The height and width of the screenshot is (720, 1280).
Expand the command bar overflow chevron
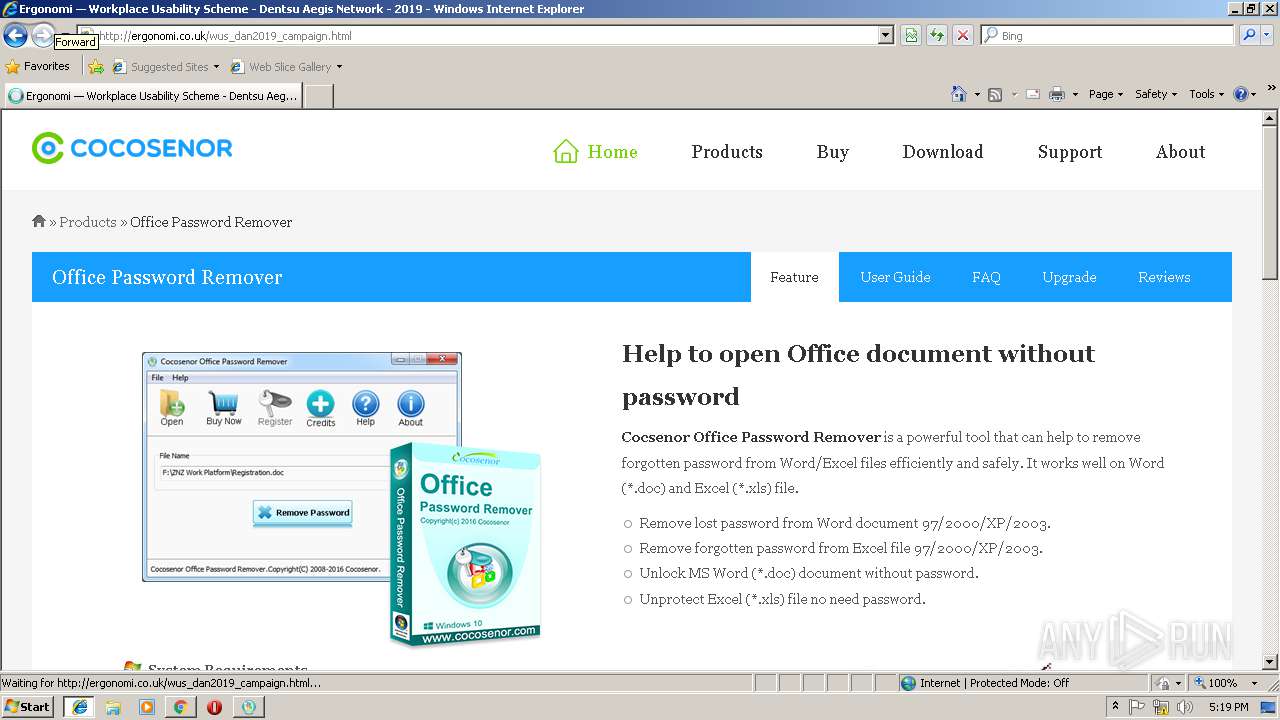(1272, 88)
